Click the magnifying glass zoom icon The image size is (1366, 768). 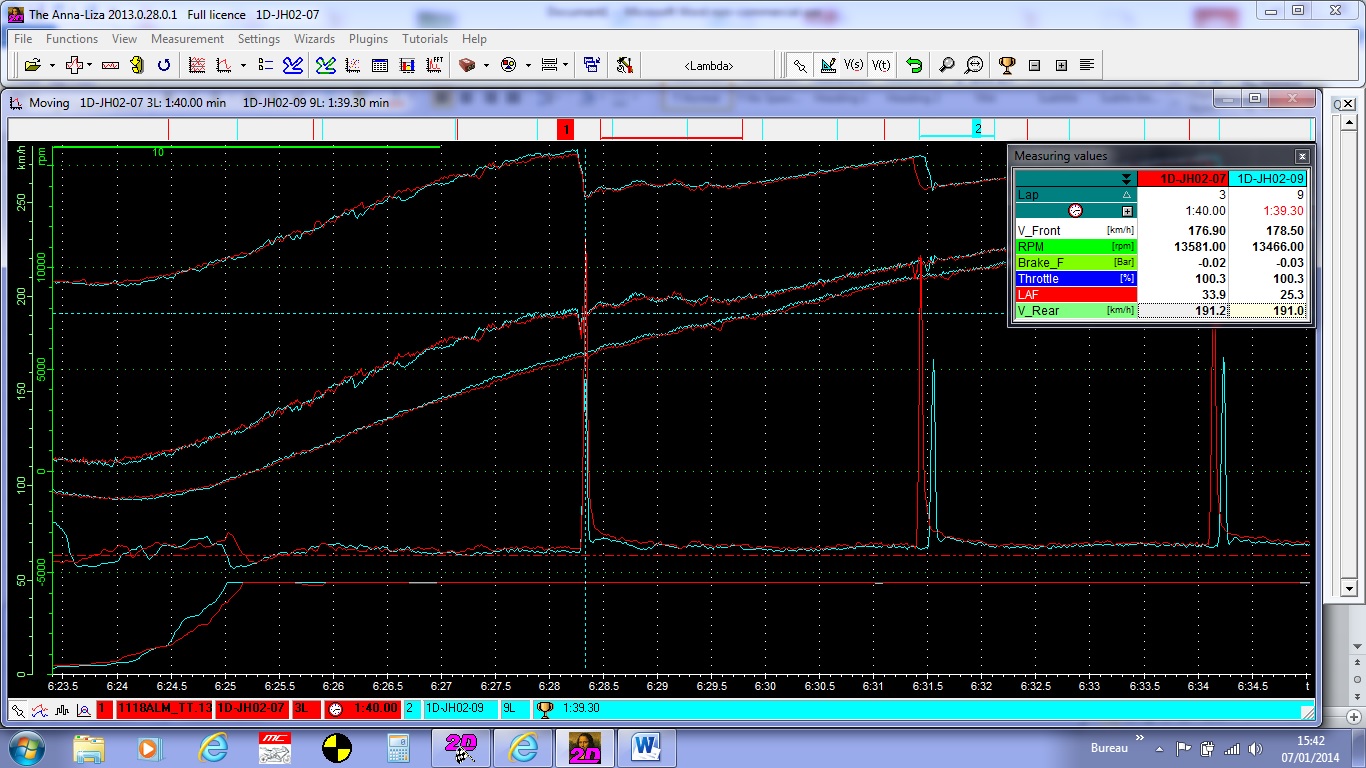(x=946, y=65)
